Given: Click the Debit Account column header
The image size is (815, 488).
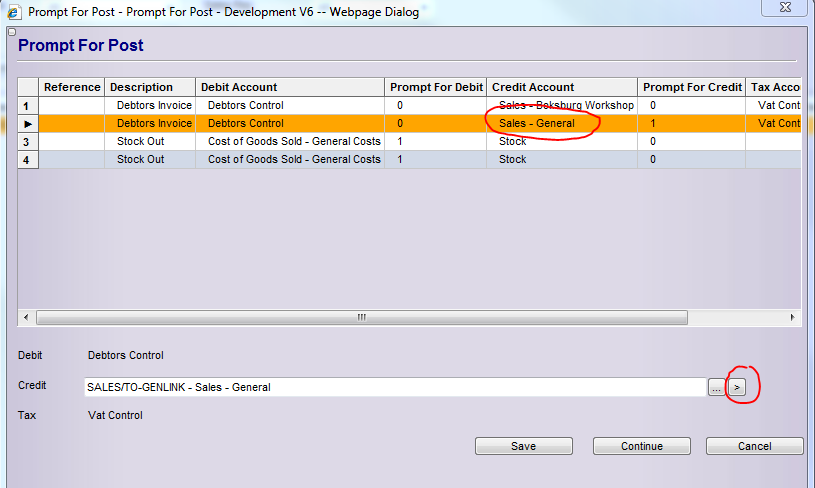Looking at the screenshot, I should [289, 87].
